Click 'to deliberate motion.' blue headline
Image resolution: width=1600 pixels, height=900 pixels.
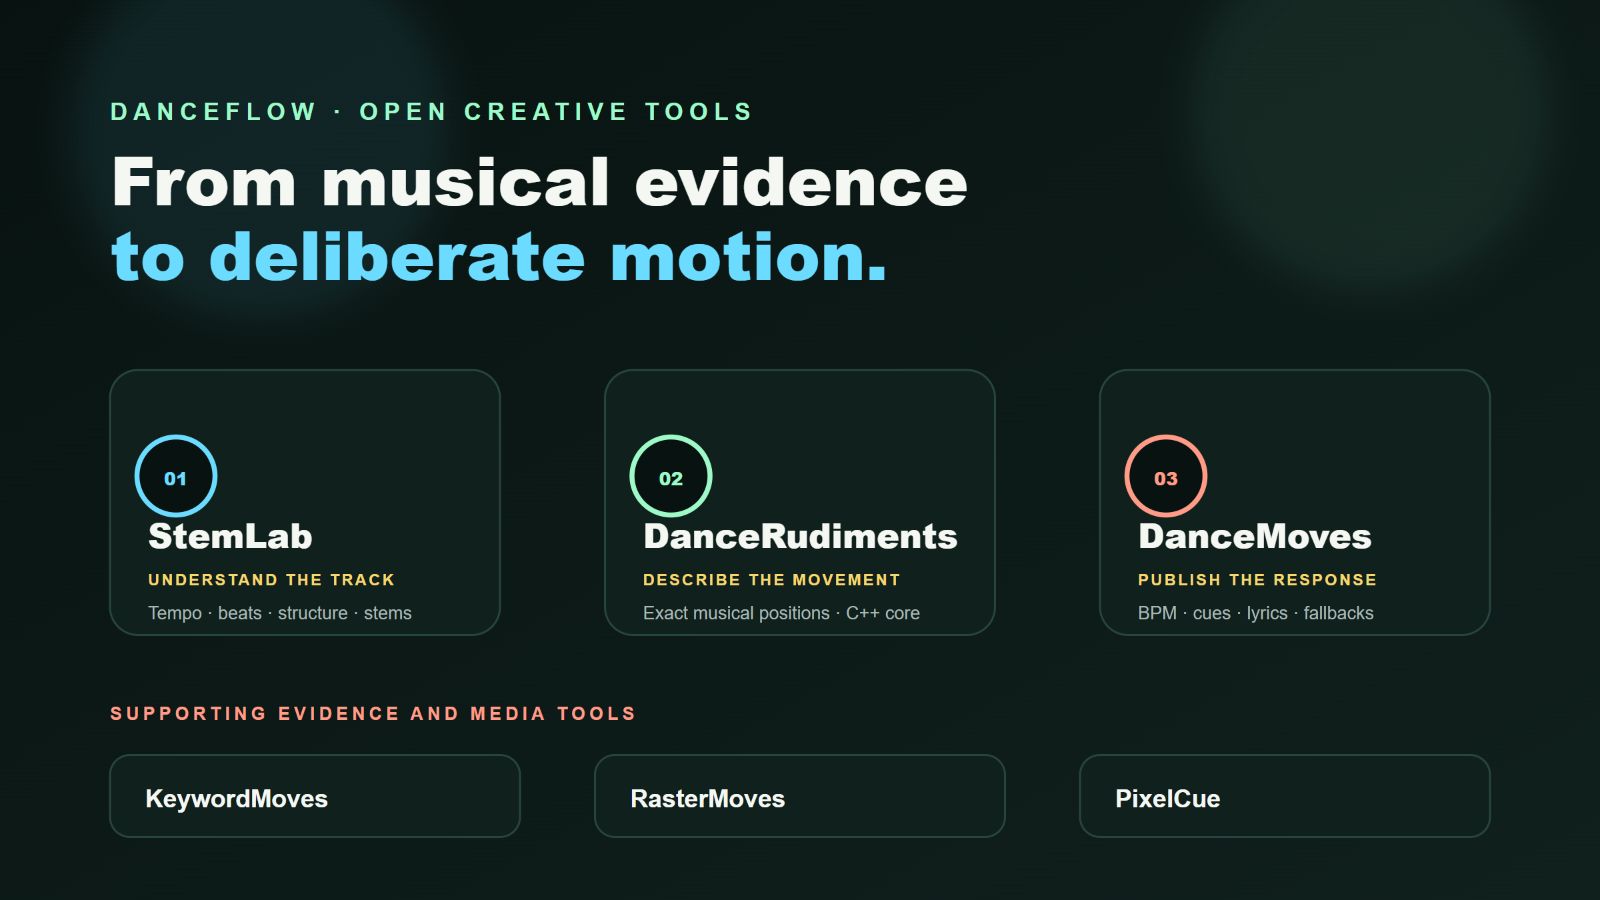point(499,257)
